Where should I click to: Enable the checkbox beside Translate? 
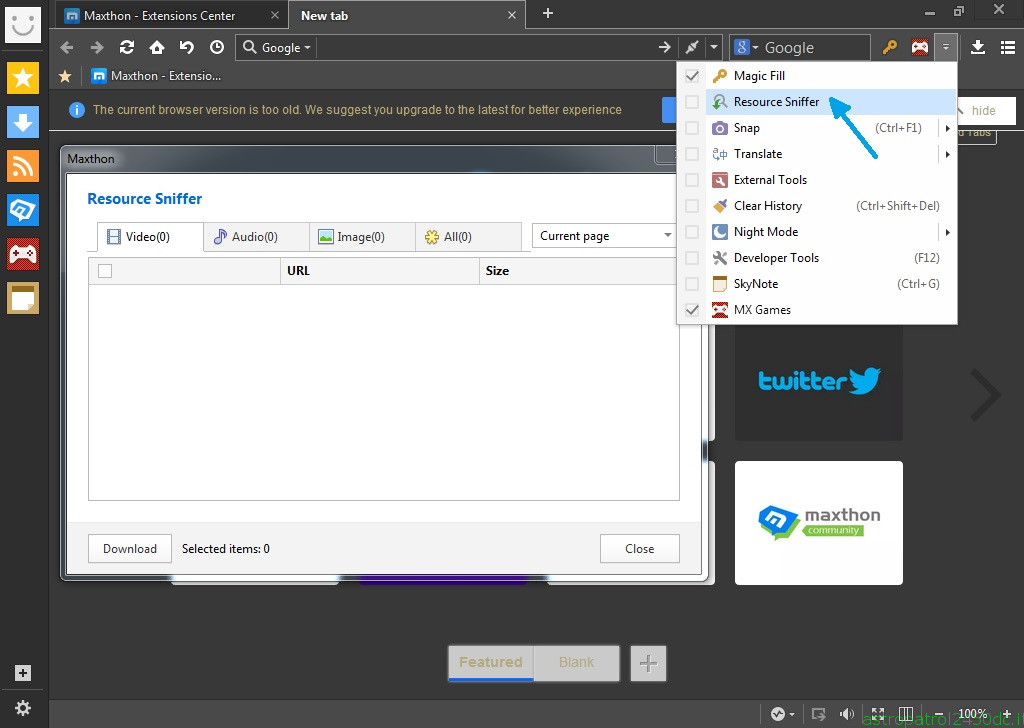pyautogui.click(x=692, y=154)
